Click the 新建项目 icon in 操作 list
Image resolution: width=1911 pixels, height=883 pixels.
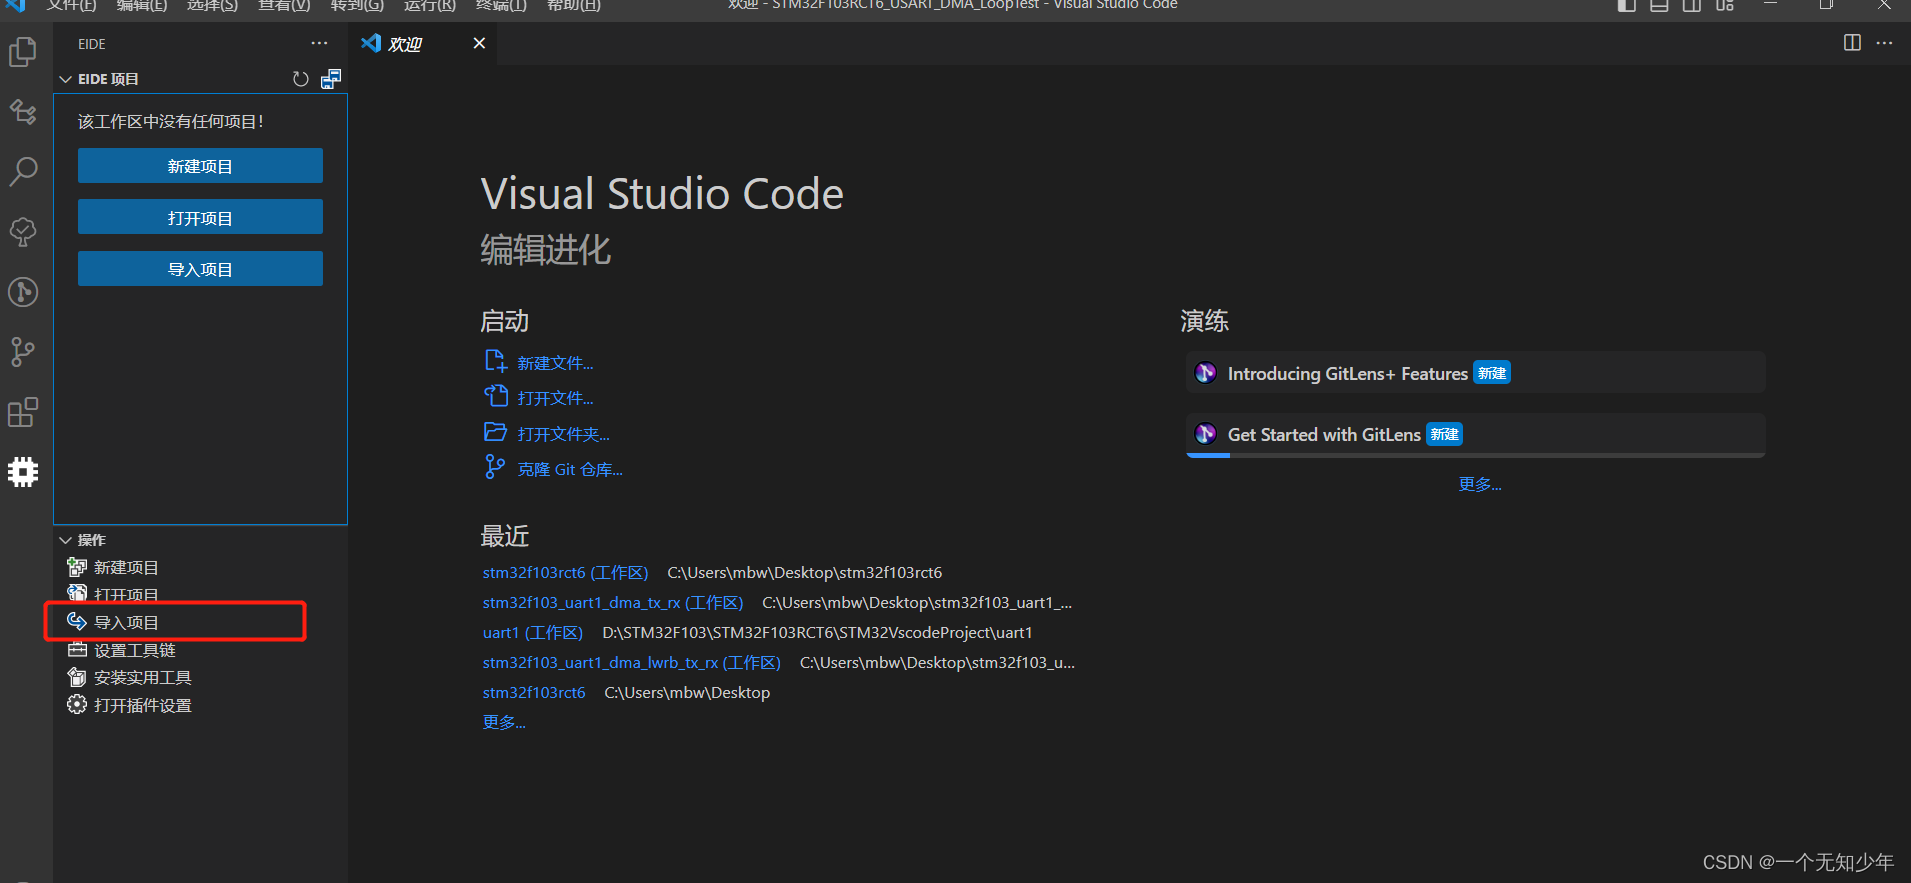pos(77,567)
